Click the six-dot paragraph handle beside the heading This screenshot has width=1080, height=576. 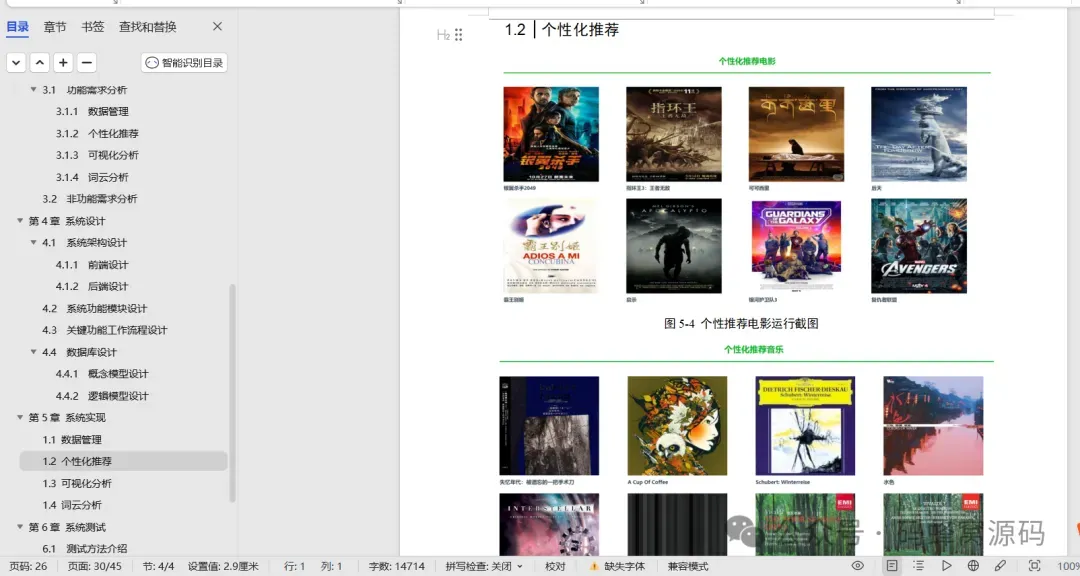459,34
